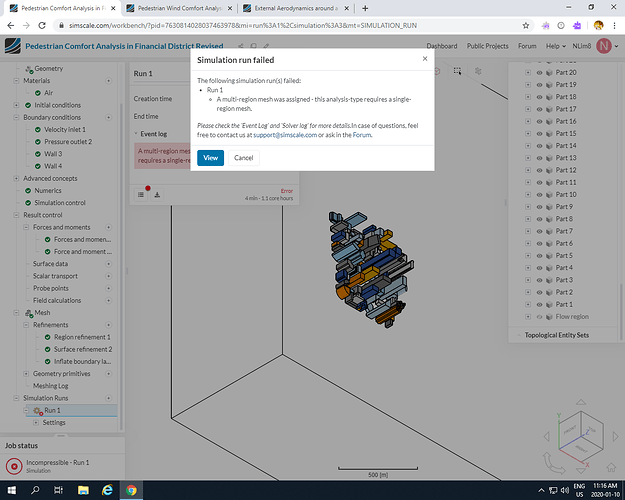Hide Part 11 using eye icon
Screen dimensions: 625x500
pos(539,183)
